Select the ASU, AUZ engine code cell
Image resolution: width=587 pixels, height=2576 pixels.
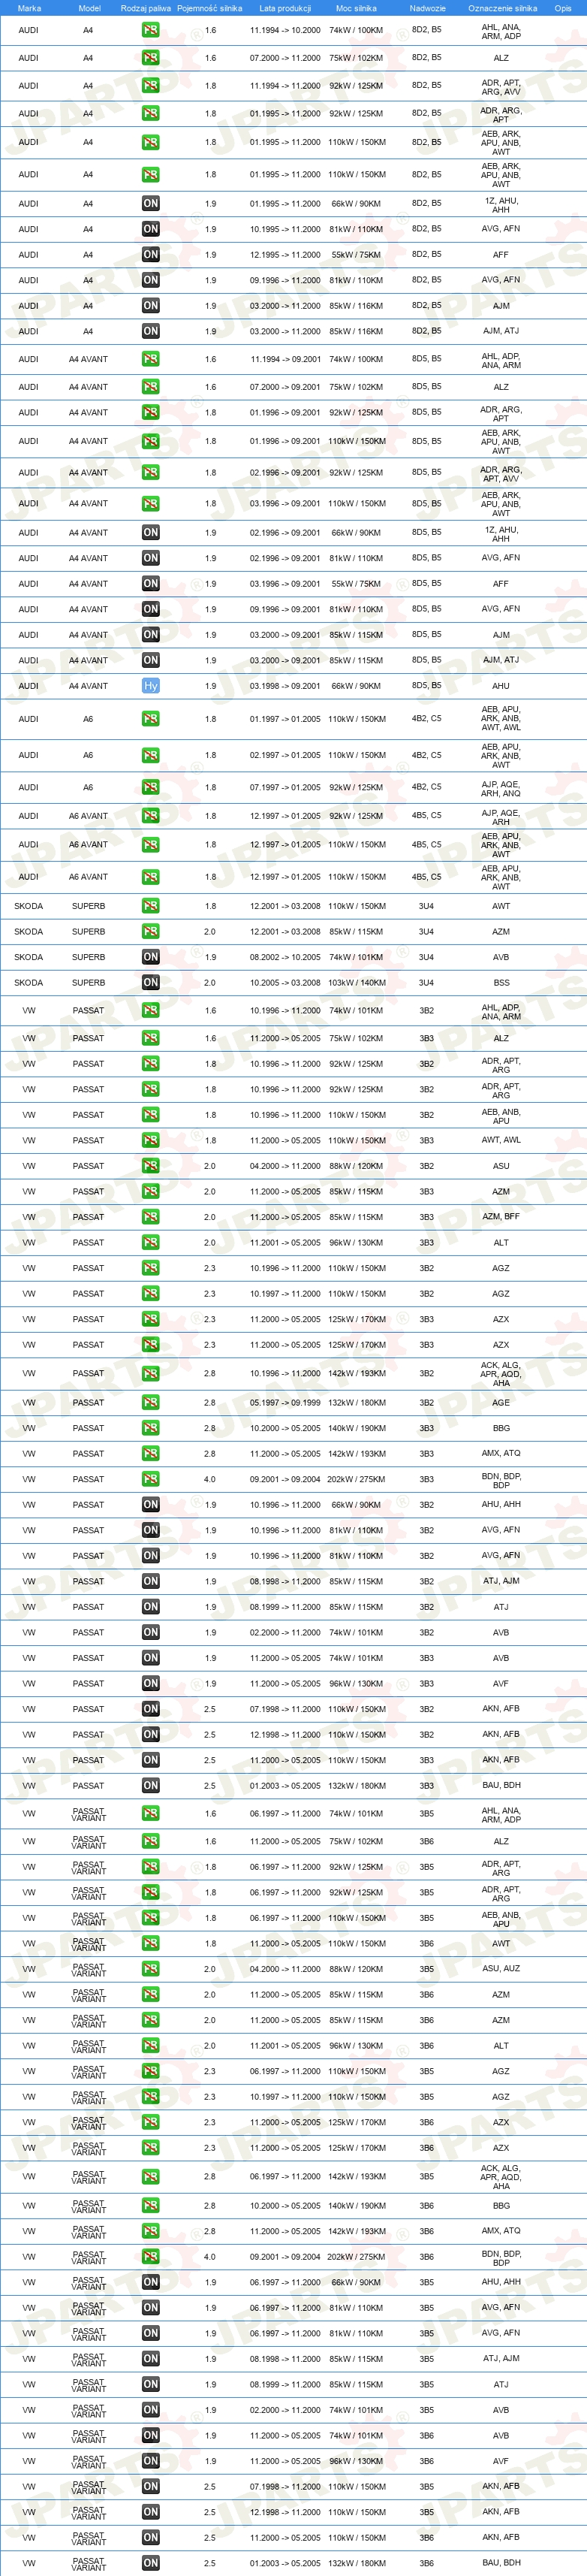tap(501, 1969)
